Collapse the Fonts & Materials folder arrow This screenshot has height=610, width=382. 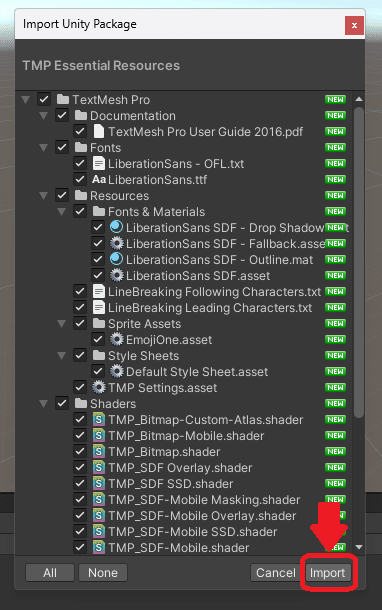[61, 211]
